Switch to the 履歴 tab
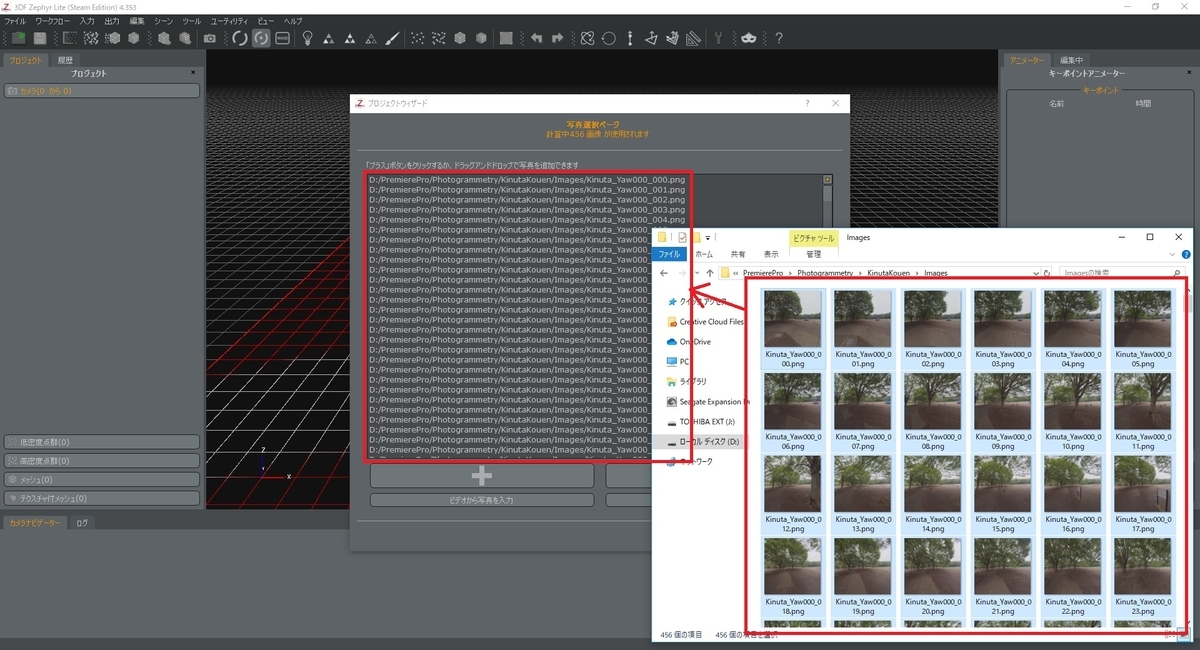The width and height of the screenshot is (1200, 650). click(65, 61)
